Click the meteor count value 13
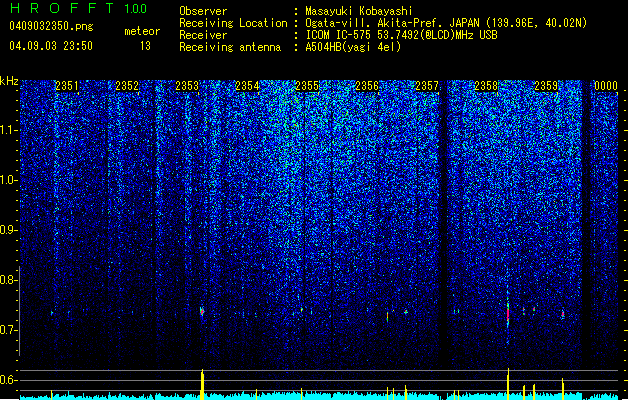 click(x=145, y=46)
